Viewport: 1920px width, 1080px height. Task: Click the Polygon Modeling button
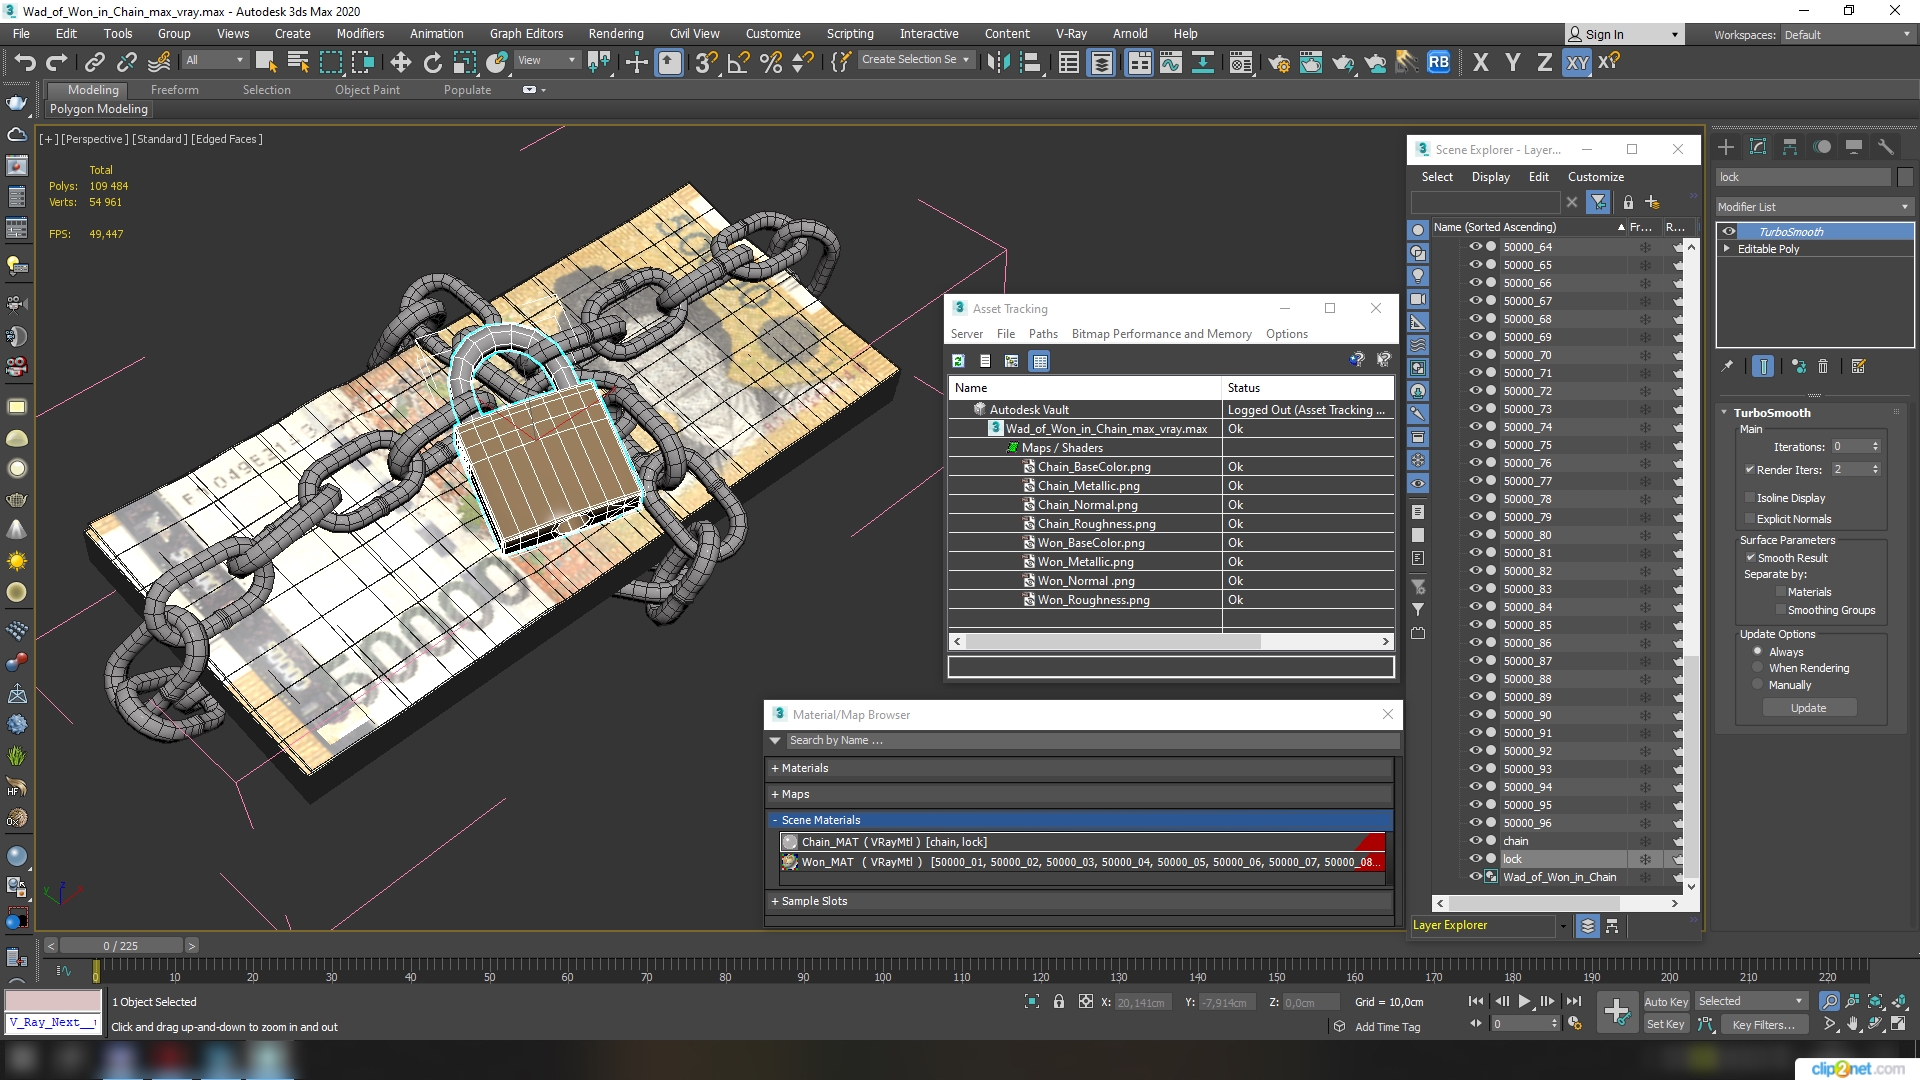pos(98,109)
